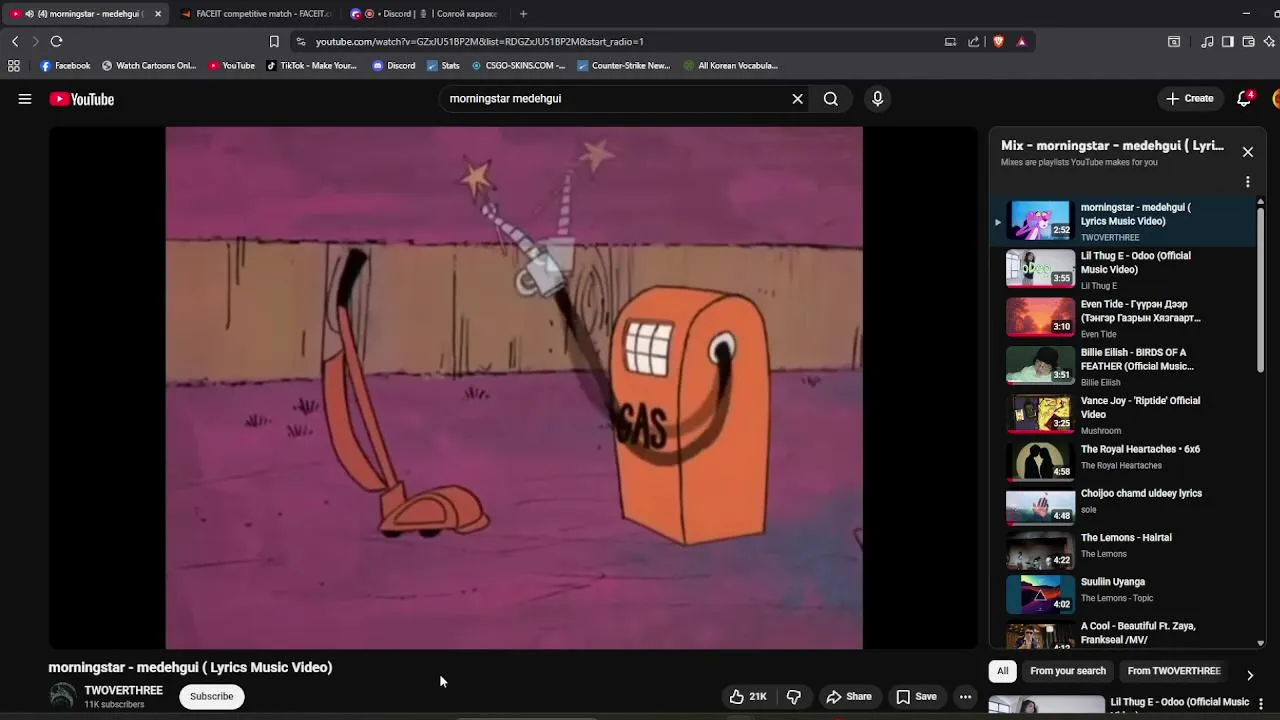1280x720 pixels.
Task: Open YouTube bookmark in bookmarks bar
Action: pos(232,66)
